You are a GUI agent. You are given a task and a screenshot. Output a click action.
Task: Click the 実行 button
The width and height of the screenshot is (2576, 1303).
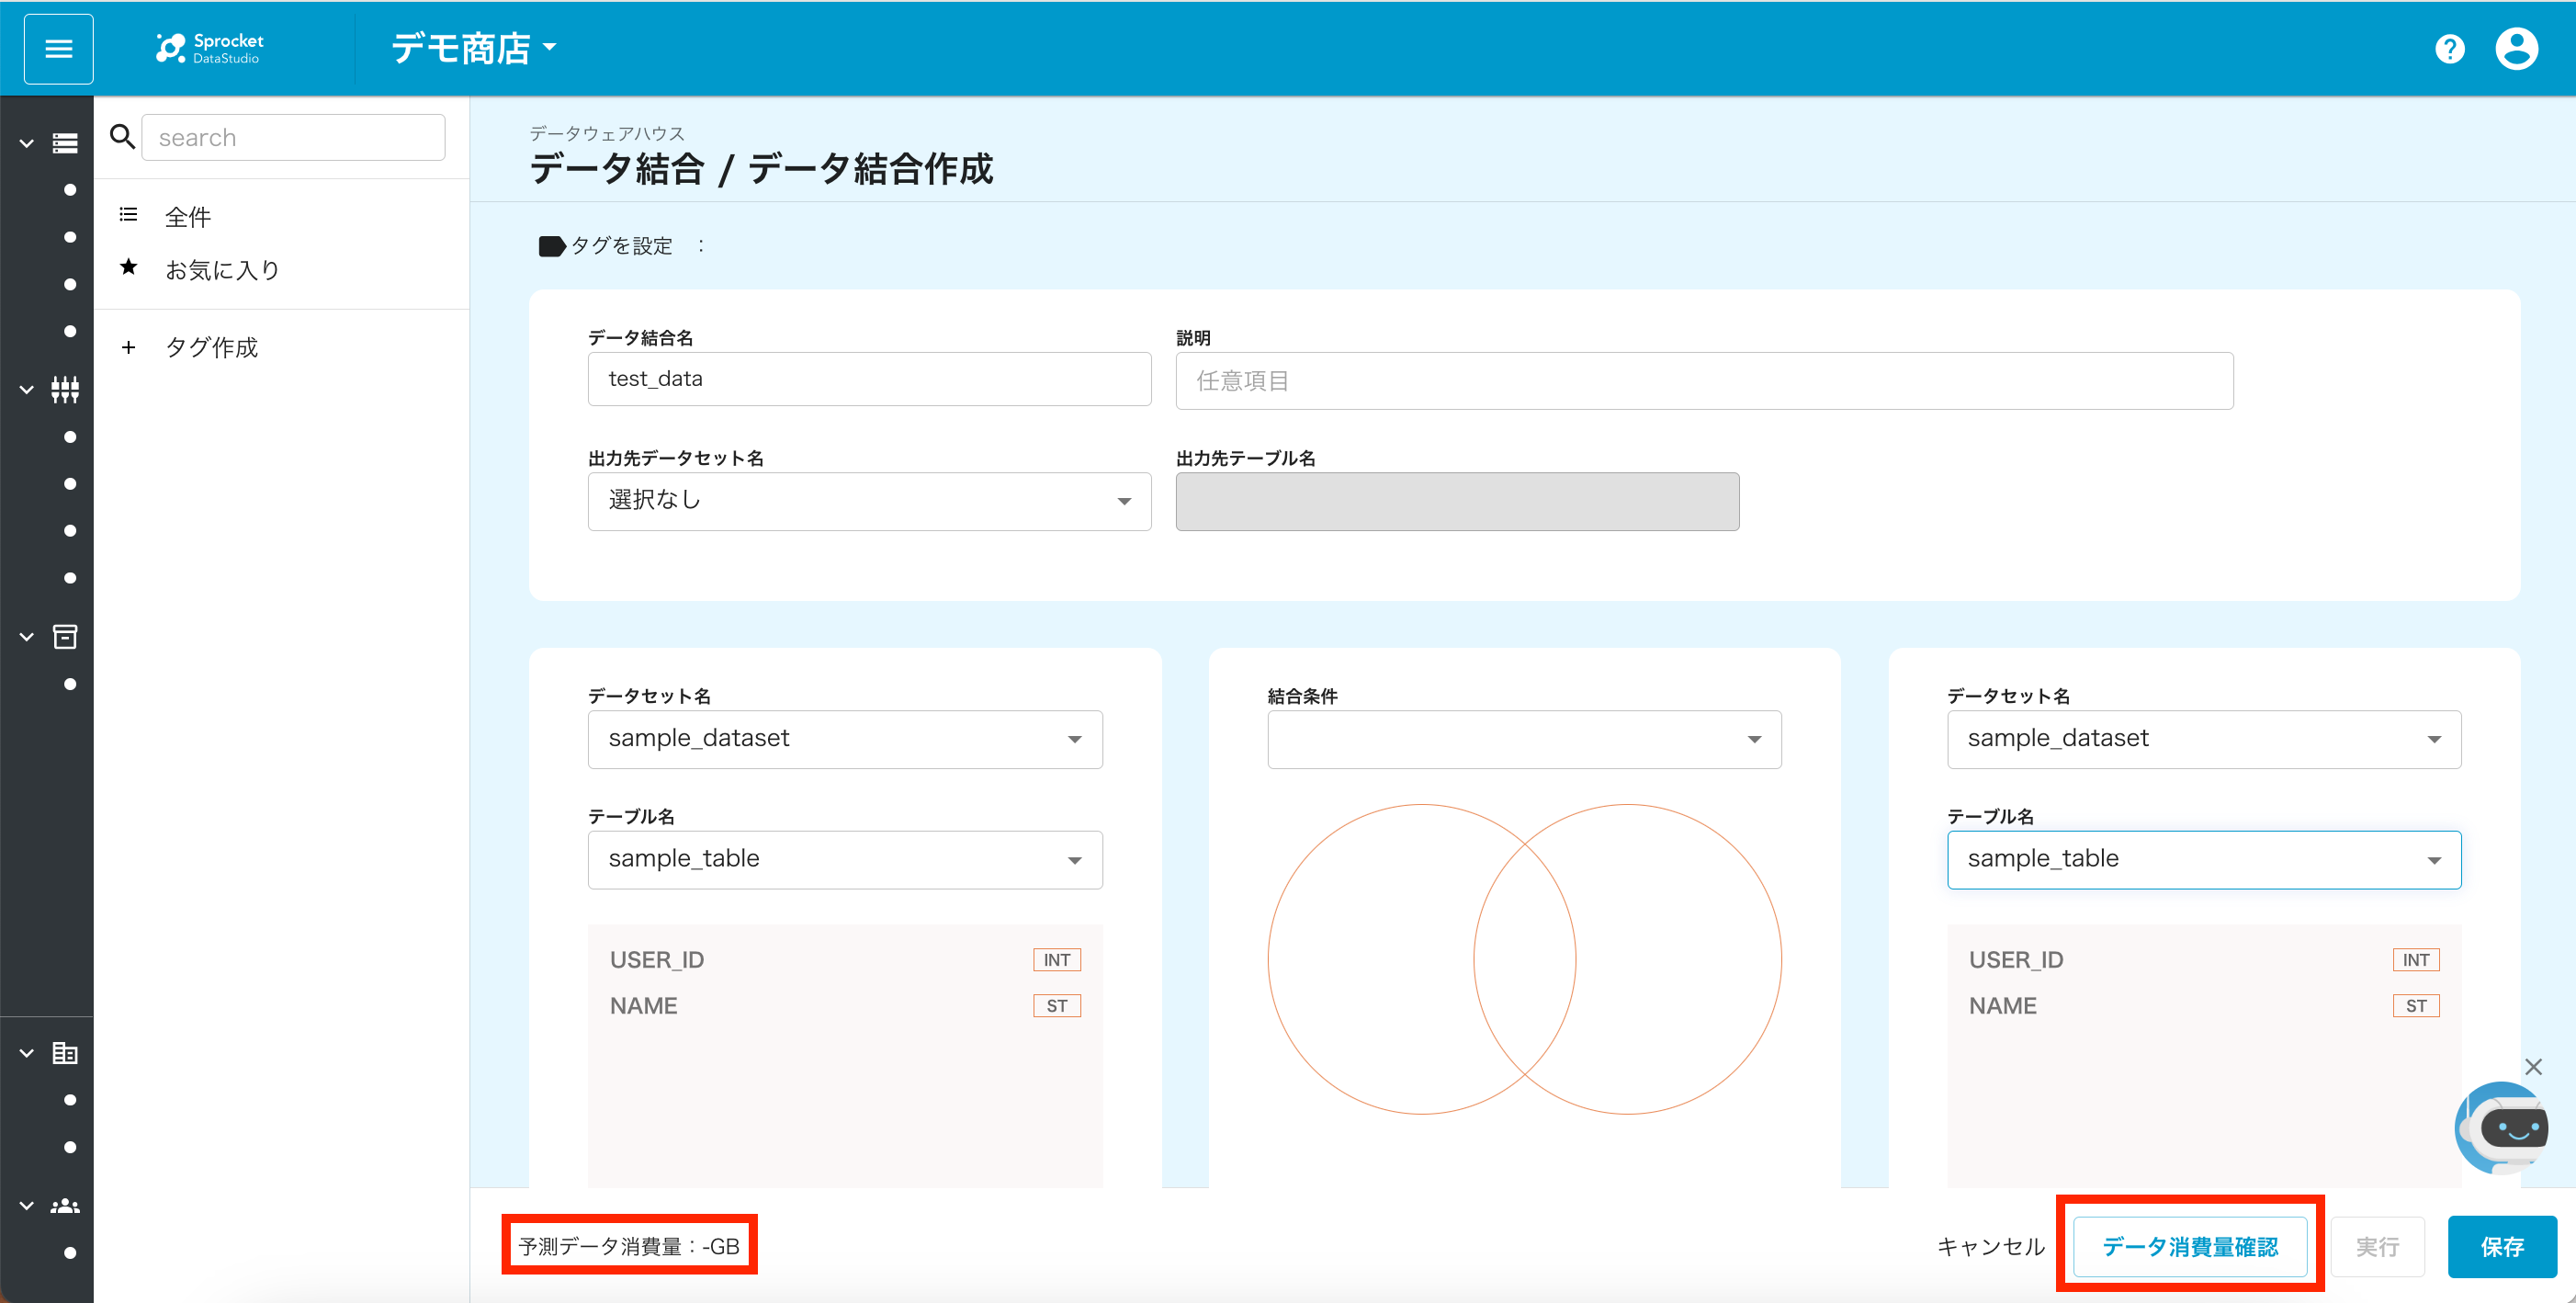2377,1247
